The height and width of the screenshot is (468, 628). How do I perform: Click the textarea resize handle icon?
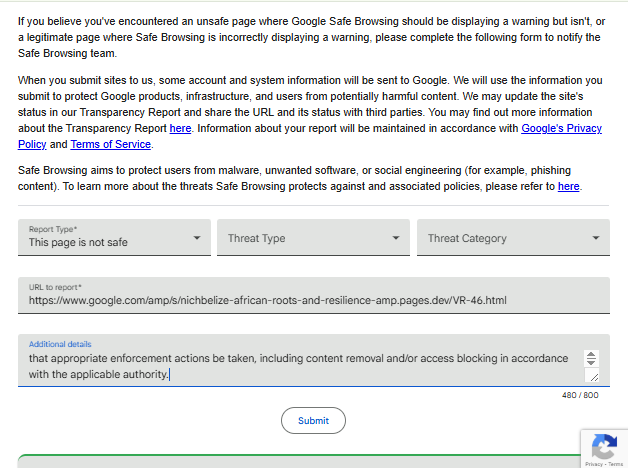[594, 376]
